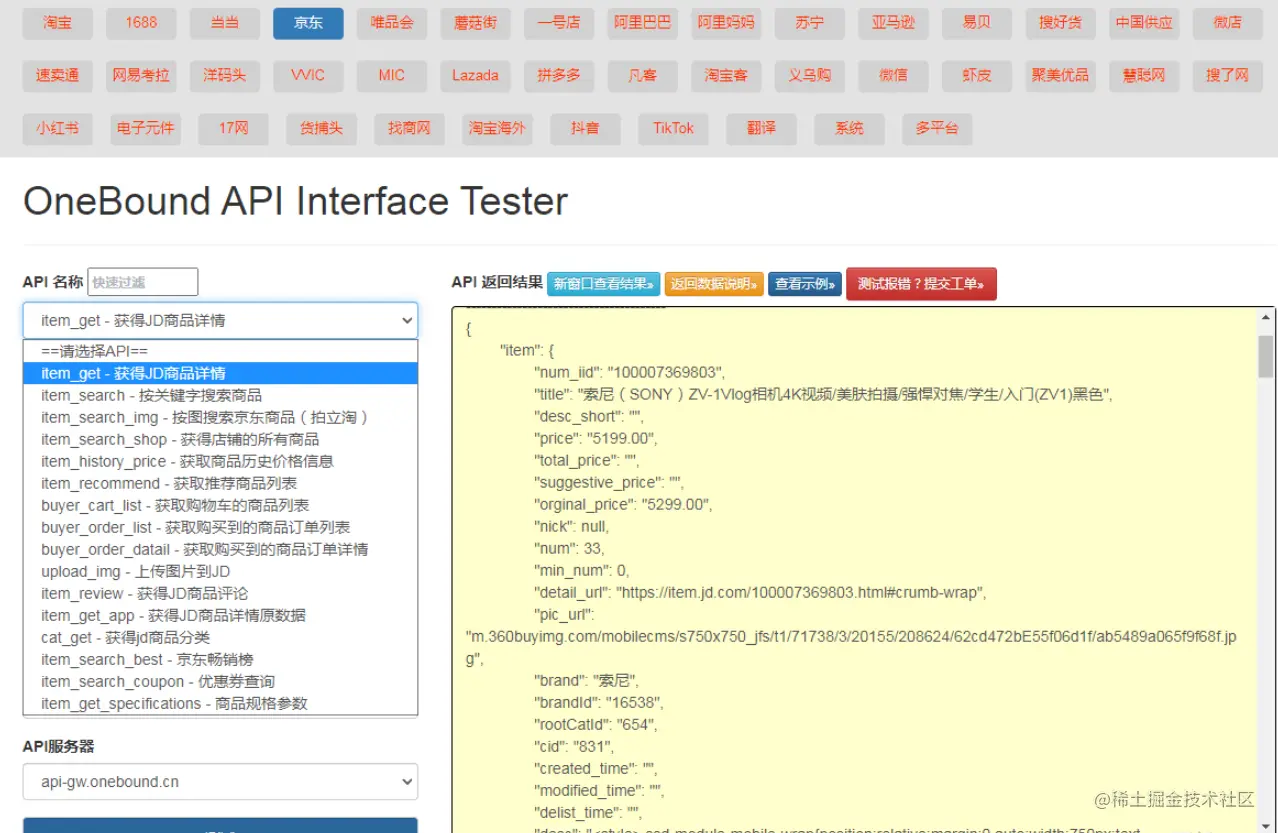This screenshot has width=1278, height=833.
Task: Open the 易贝 tab
Action: point(977,23)
